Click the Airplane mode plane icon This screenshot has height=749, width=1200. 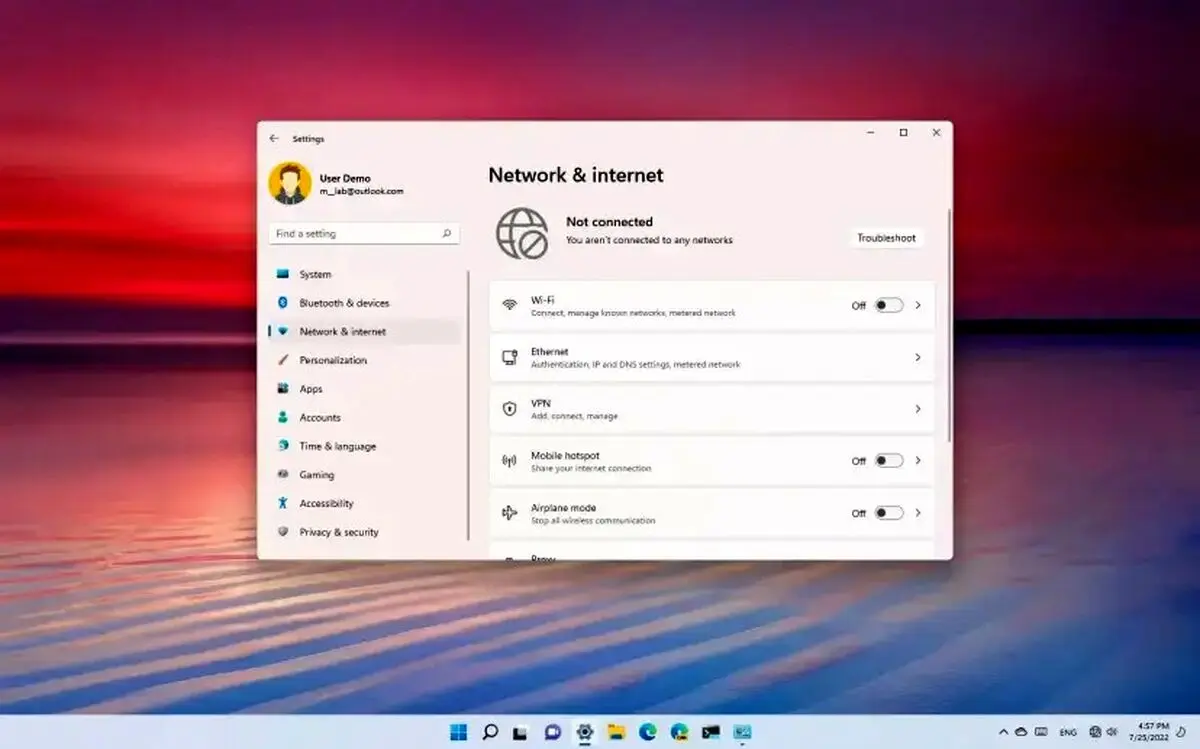[509, 513]
